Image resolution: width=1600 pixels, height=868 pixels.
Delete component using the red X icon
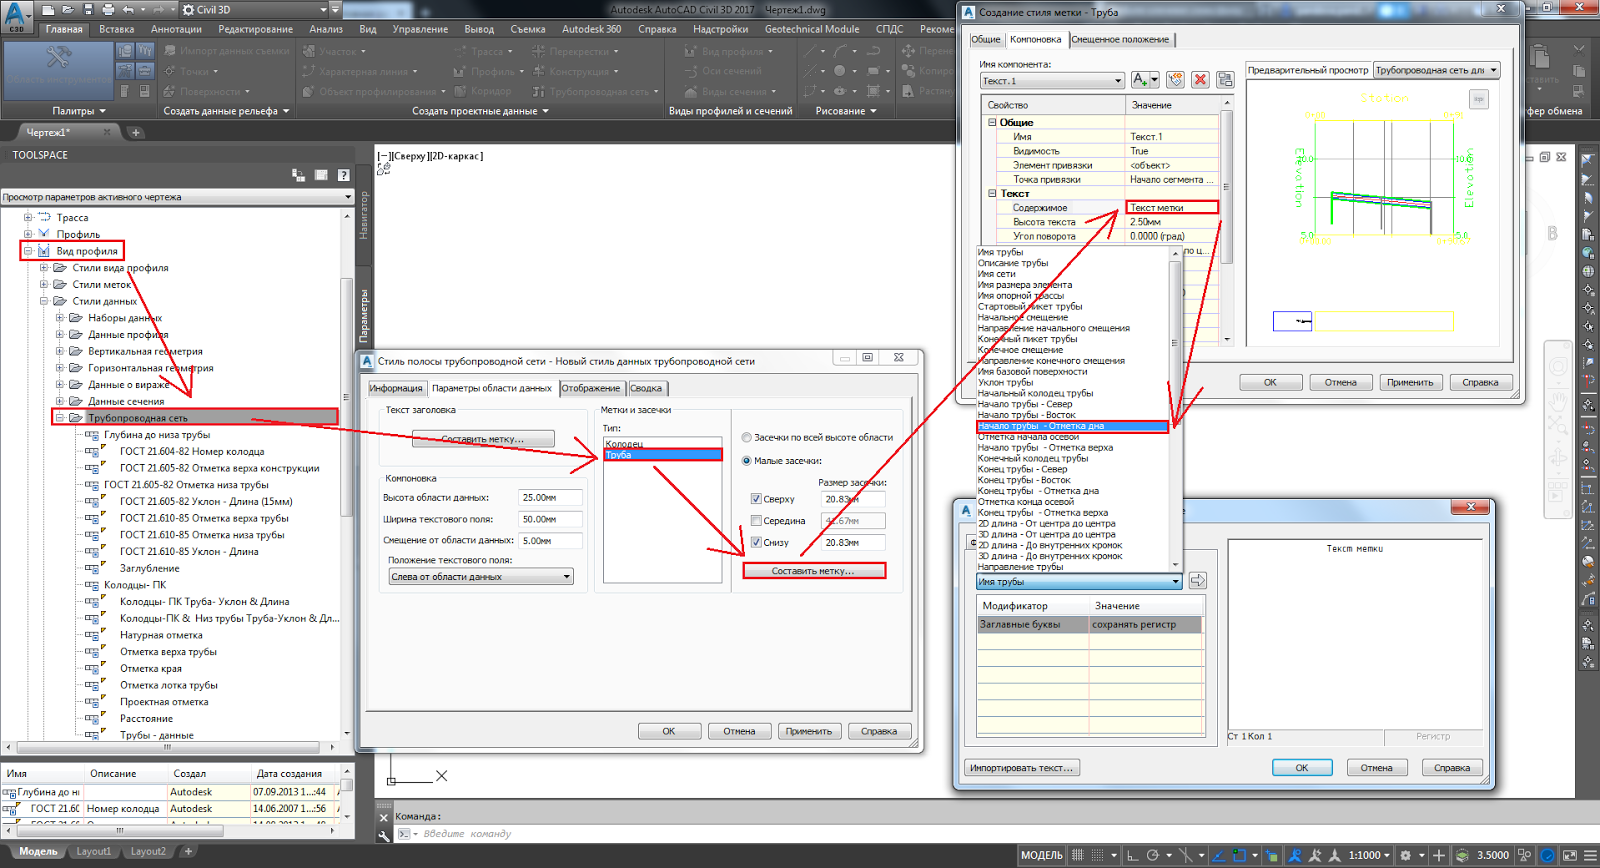click(x=1200, y=80)
